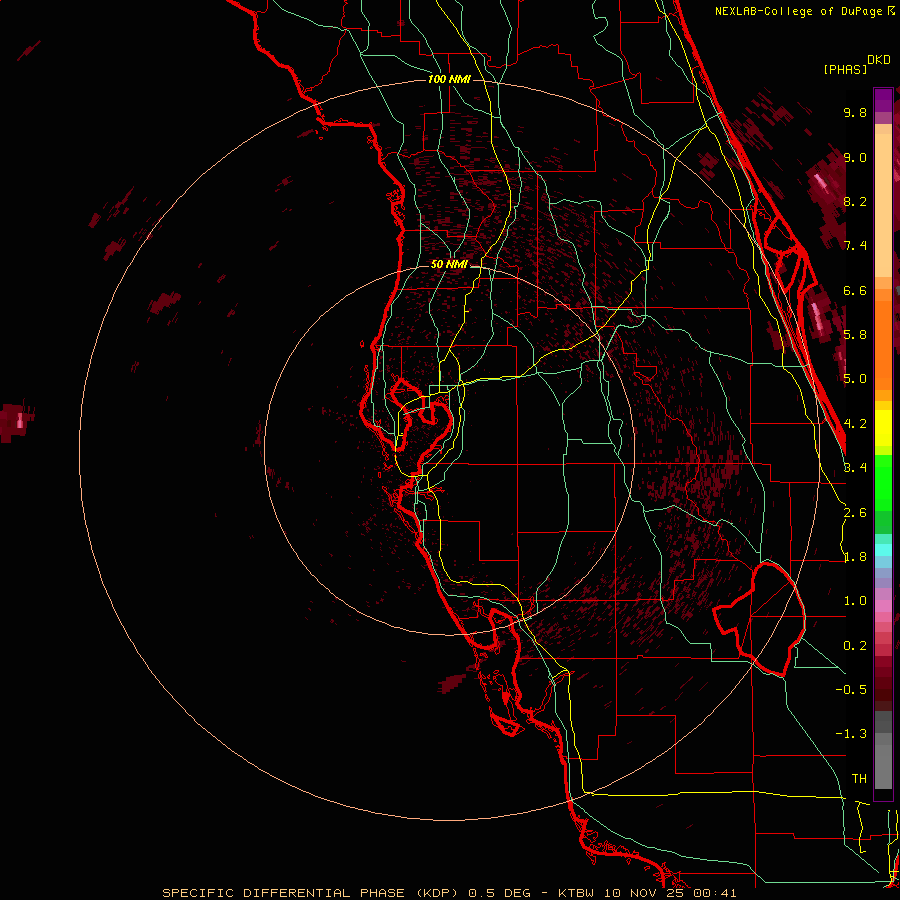
Task: Click the TH label on the color scale
Action: tap(859, 779)
